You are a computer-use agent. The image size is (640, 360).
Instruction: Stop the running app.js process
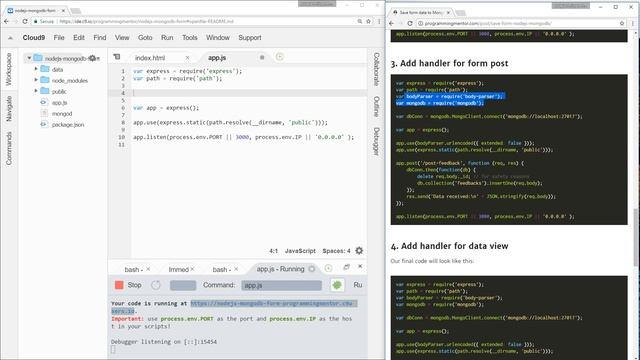click(128, 285)
